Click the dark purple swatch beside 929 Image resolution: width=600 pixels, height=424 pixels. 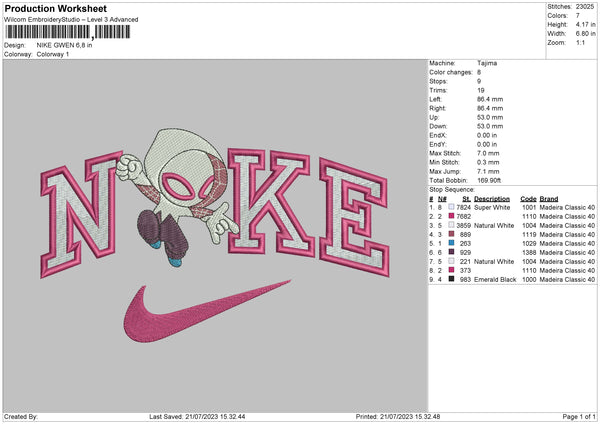pyautogui.click(x=452, y=252)
